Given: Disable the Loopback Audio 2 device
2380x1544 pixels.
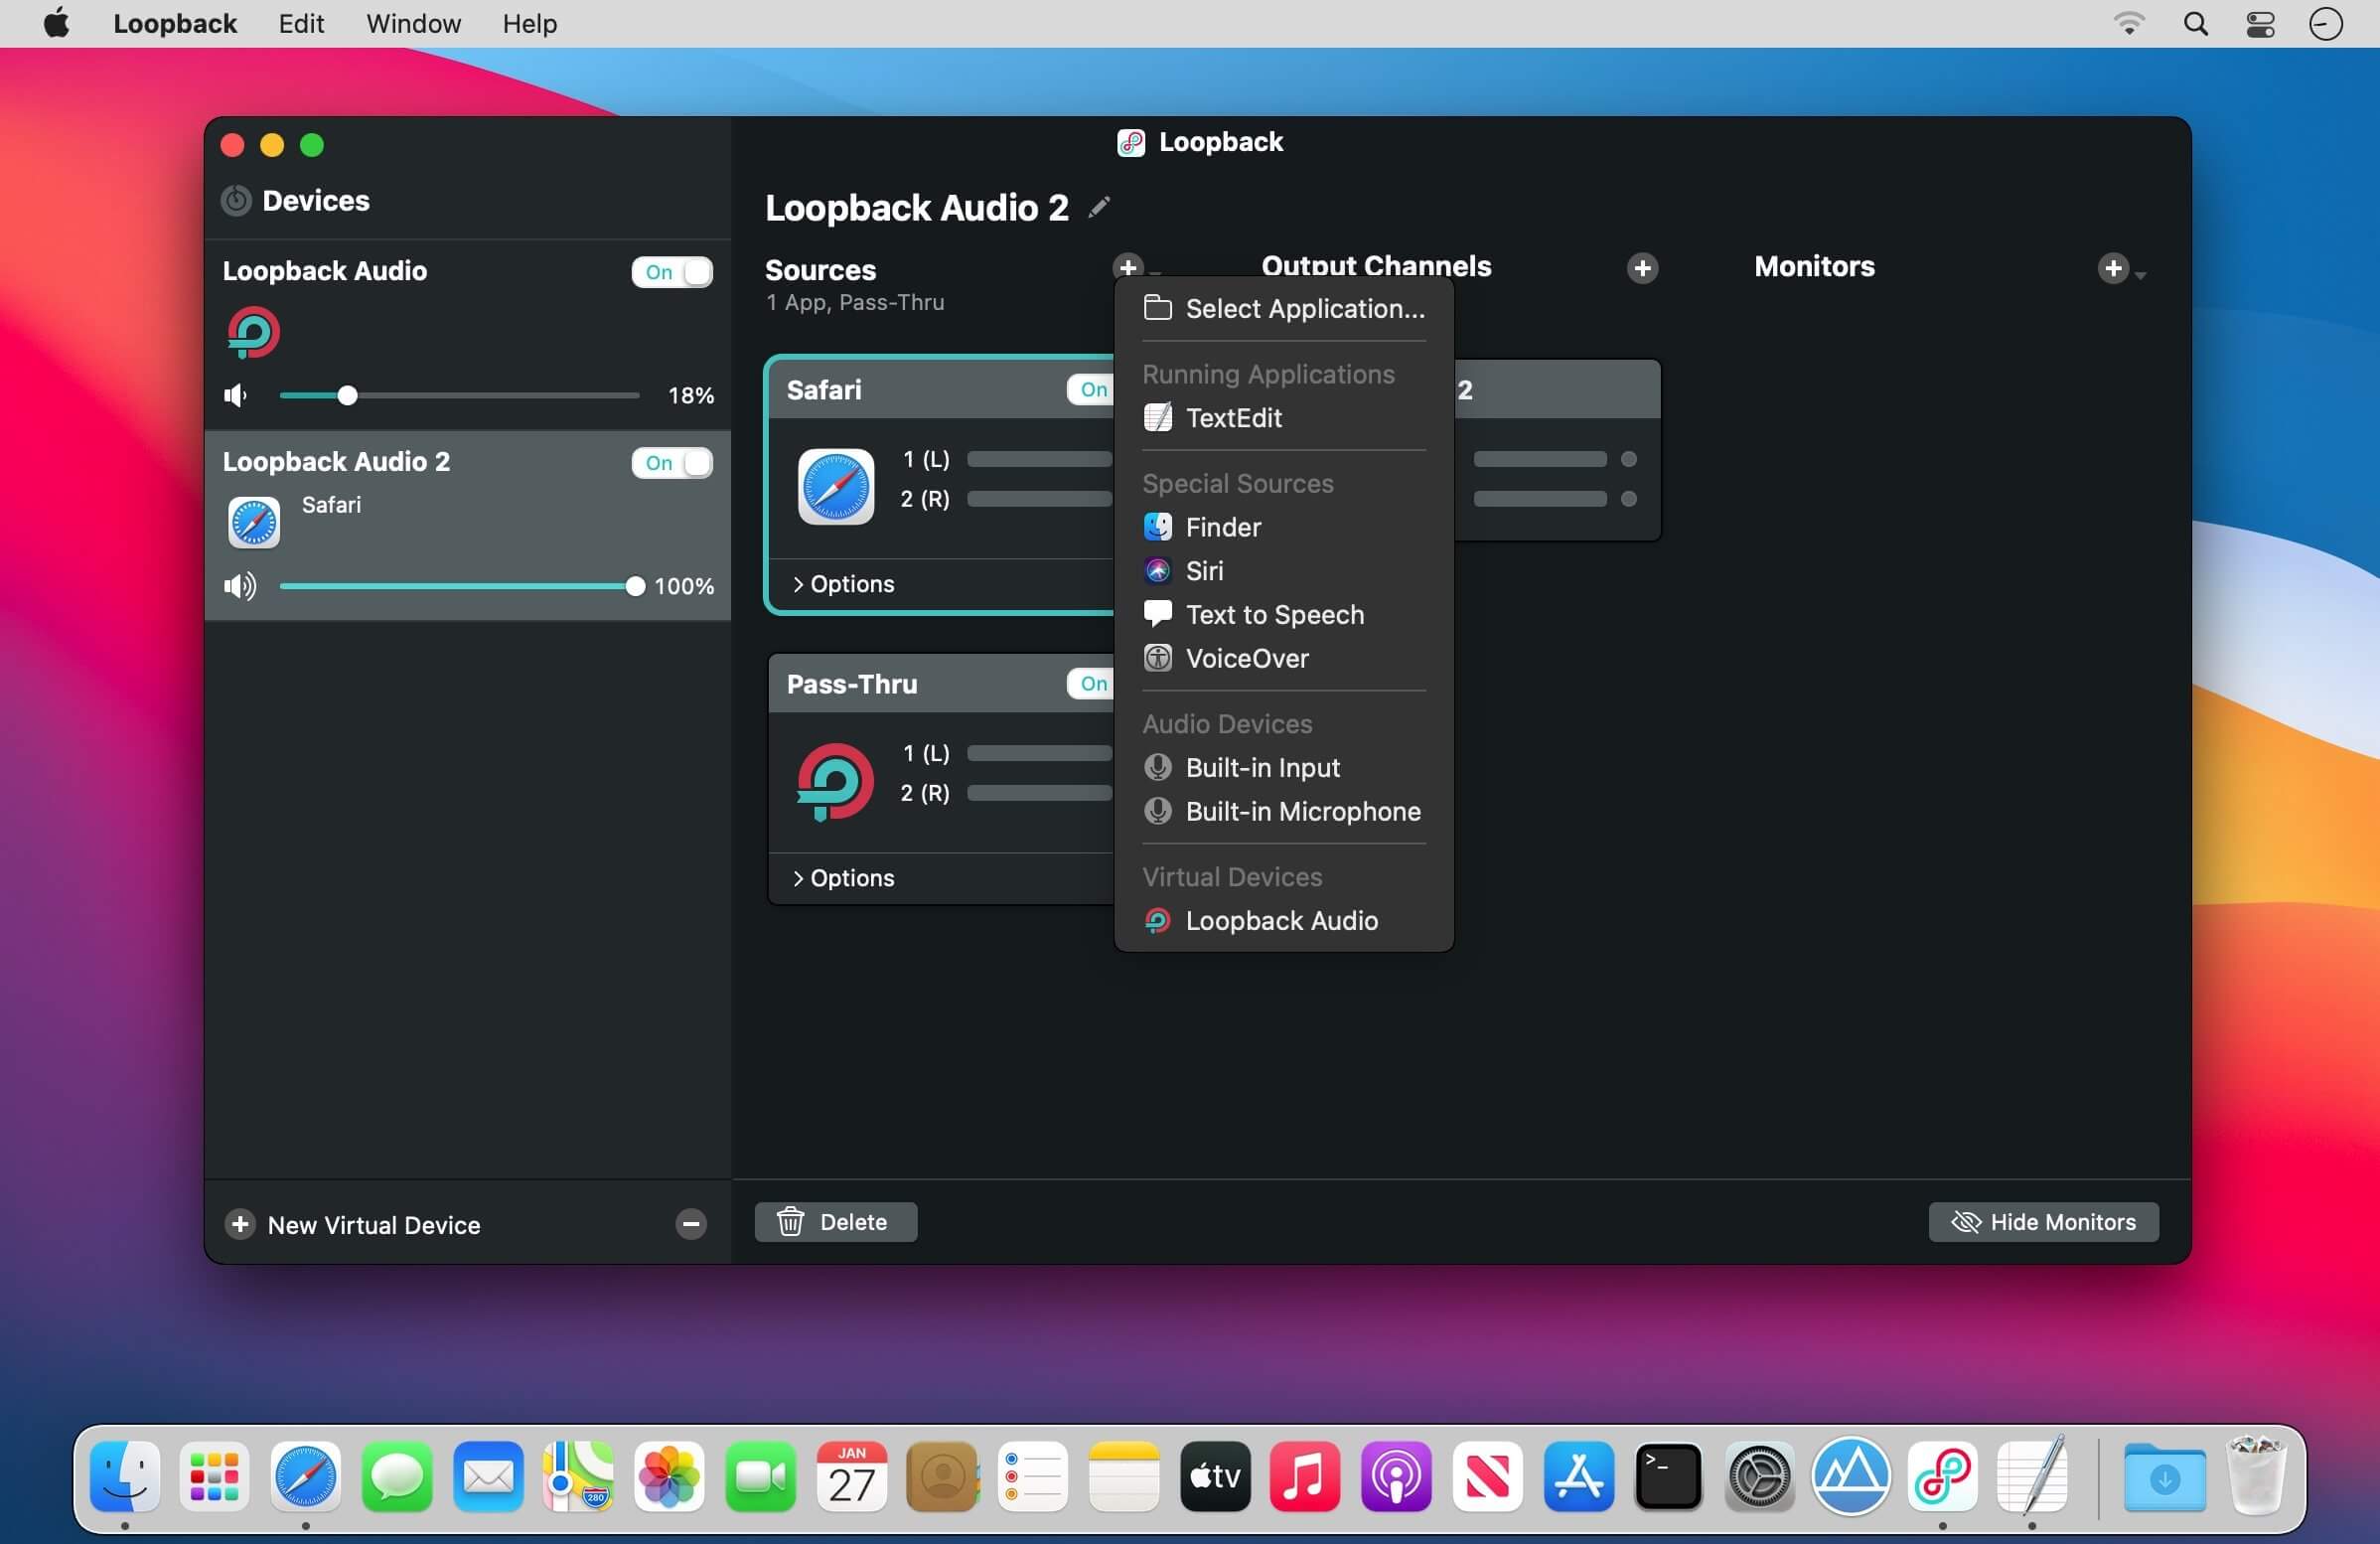Looking at the screenshot, I should [672, 462].
